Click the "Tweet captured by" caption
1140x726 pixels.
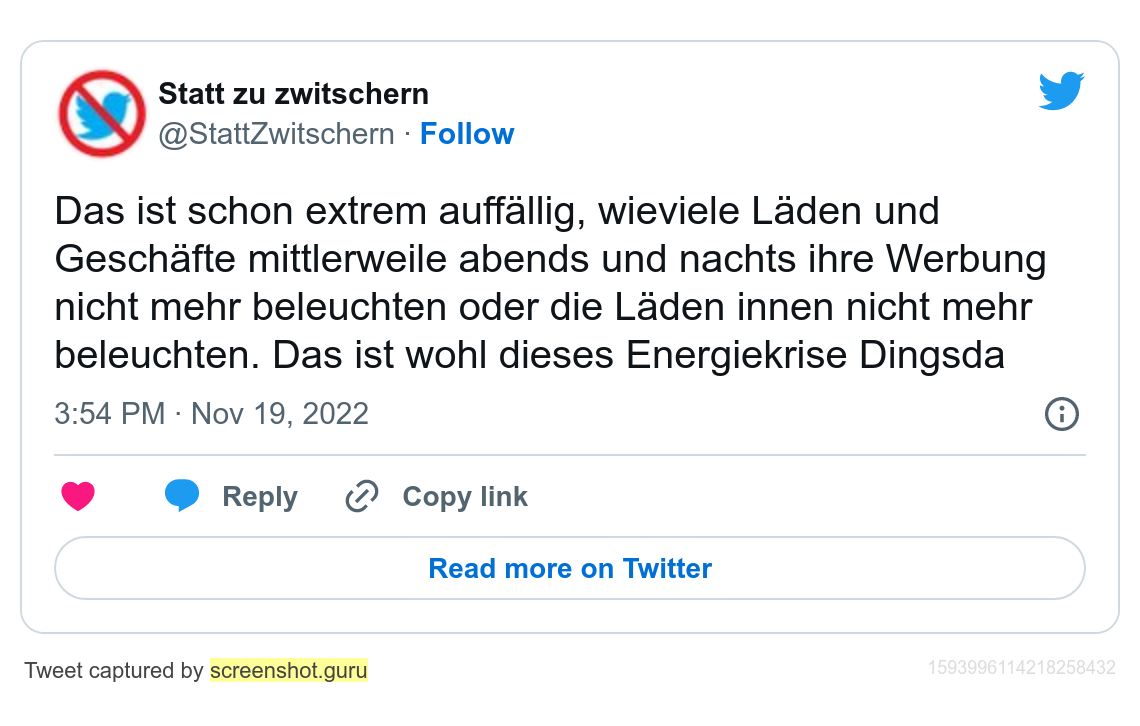[x=114, y=670]
